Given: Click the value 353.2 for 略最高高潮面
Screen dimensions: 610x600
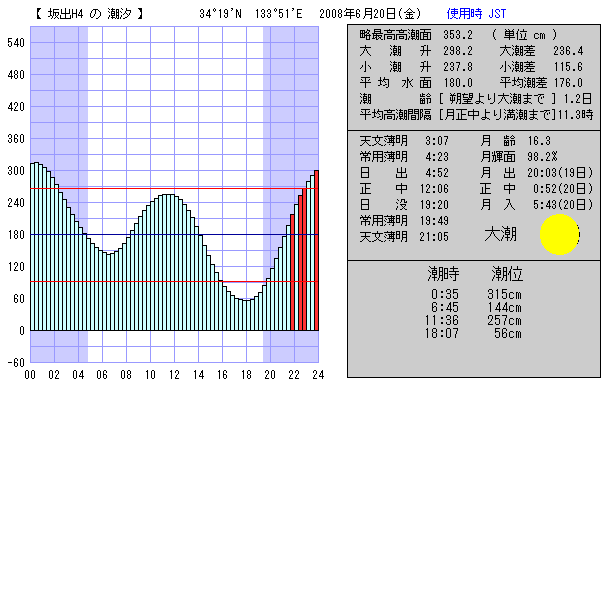Looking at the screenshot, I should tap(458, 35).
